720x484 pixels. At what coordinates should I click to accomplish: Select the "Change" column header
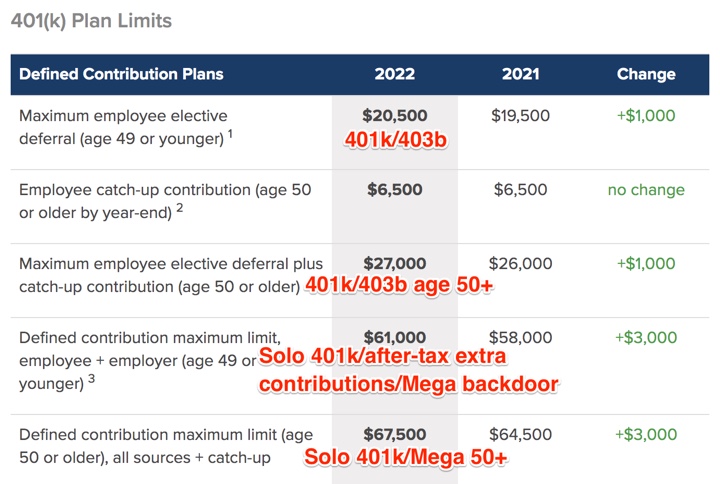tap(646, 74)
